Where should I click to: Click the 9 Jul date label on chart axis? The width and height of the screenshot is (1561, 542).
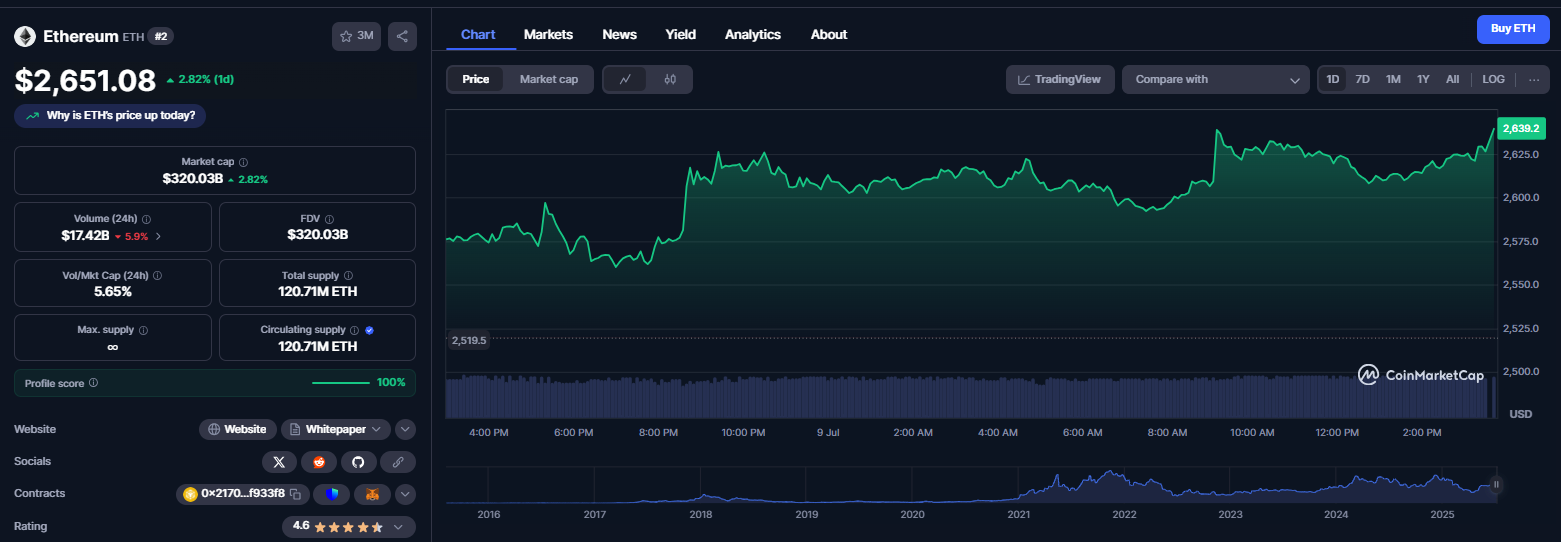827,433
